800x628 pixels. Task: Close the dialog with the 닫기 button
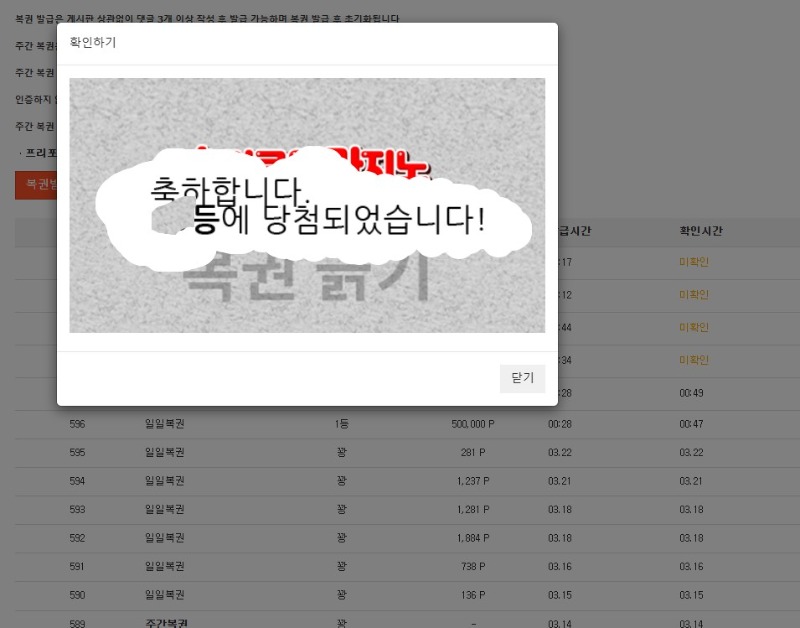pos(522,378)
